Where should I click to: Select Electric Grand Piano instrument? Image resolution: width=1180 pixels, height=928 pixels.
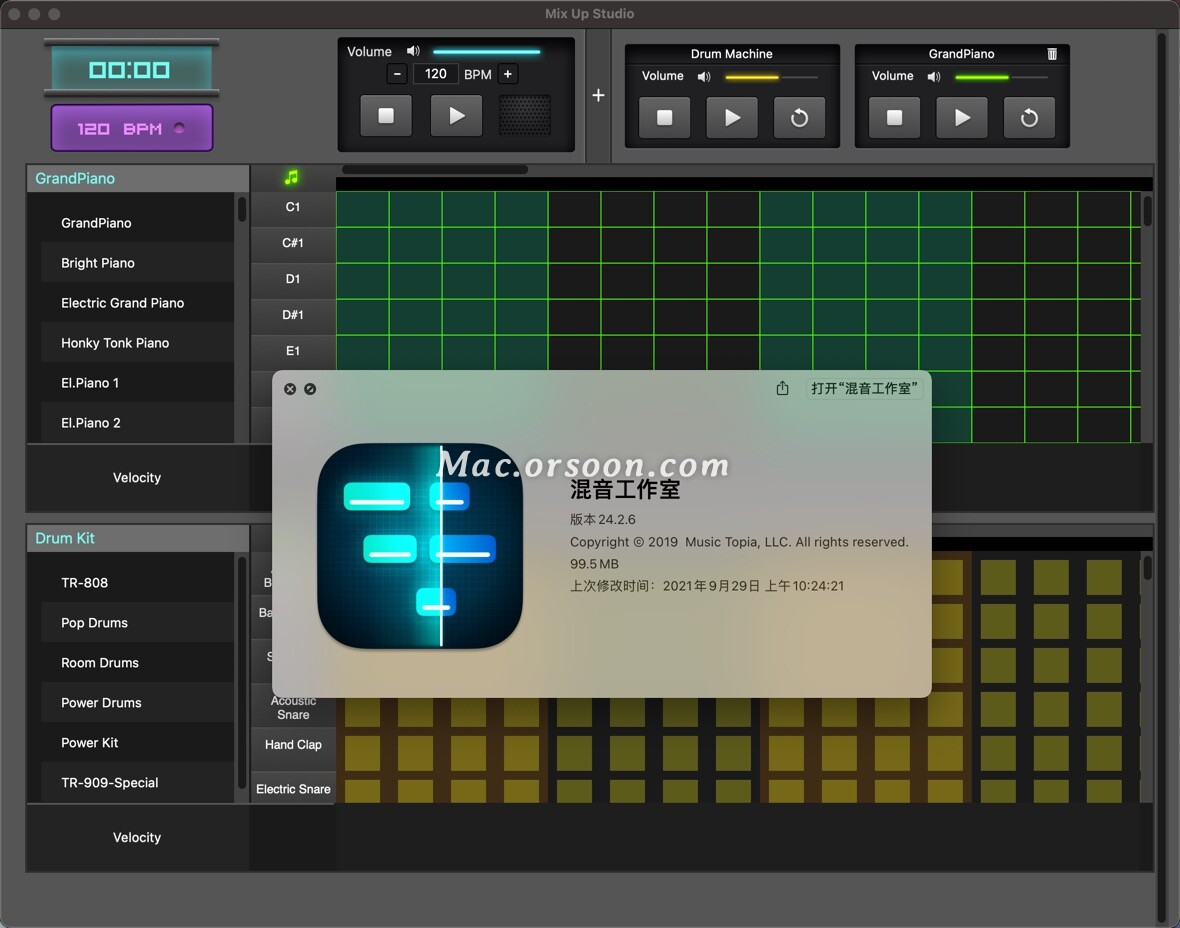coord(137,303)
